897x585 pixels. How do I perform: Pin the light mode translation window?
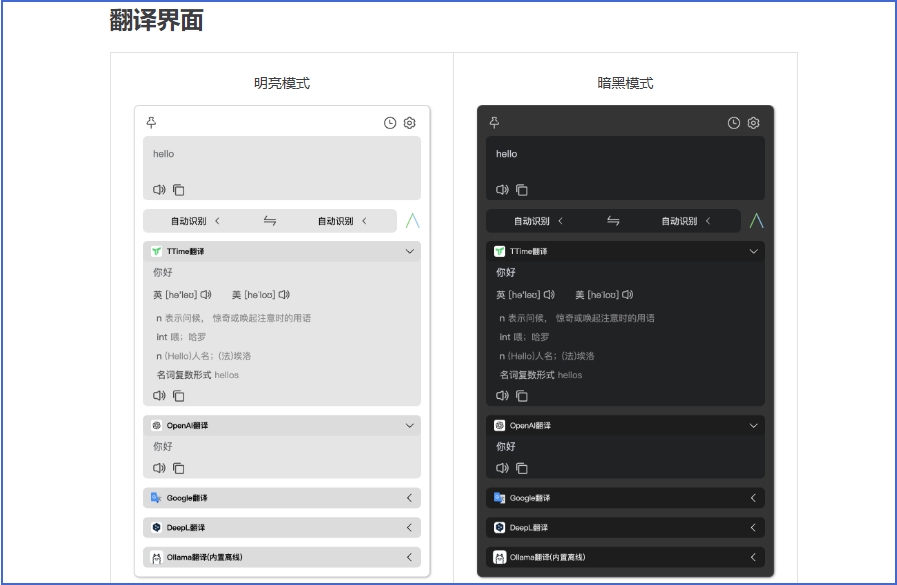coord(151,122)
